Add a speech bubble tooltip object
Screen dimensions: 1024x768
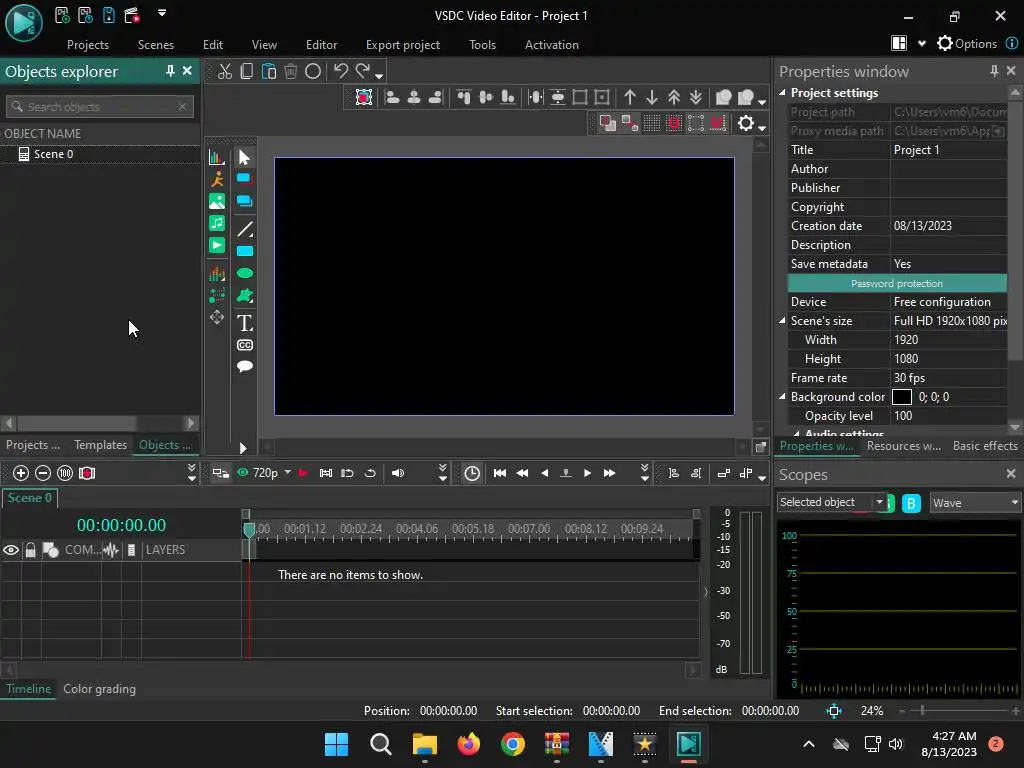[x=244, y=366]
